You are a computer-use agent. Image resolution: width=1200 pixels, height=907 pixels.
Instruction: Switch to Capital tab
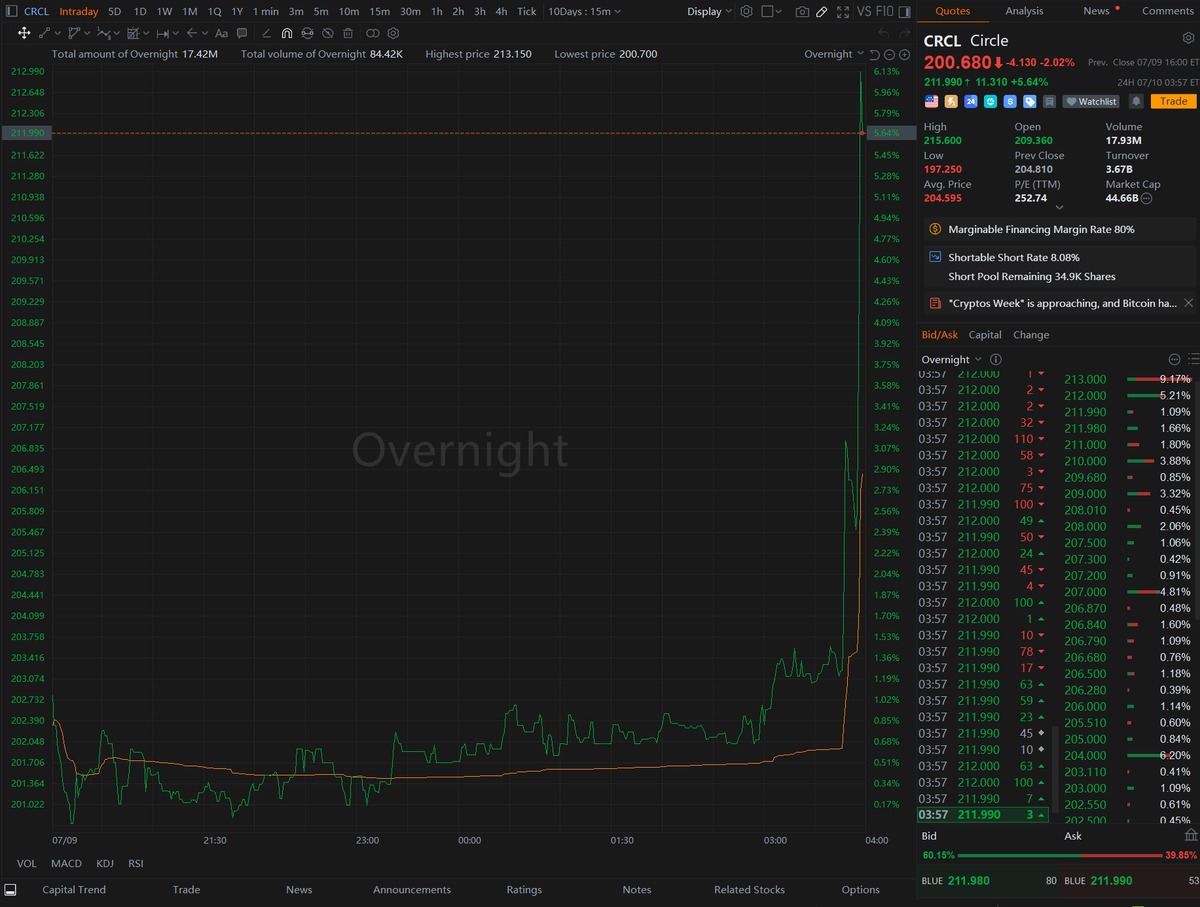click(x=985, y=335)
